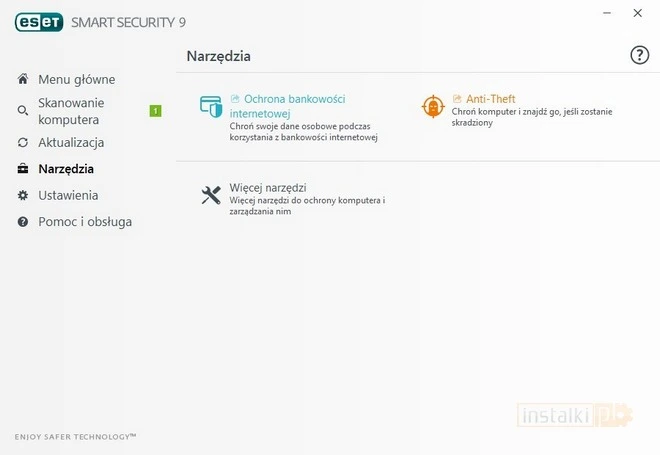Click the banking protection shield icon

click(x=211, y=106)
